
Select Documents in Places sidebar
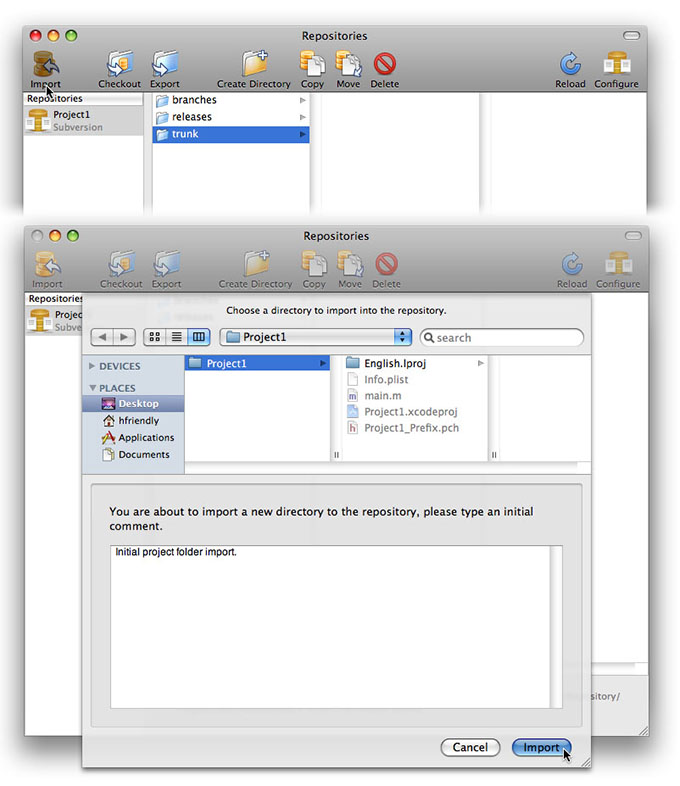(x=133, y=455)
